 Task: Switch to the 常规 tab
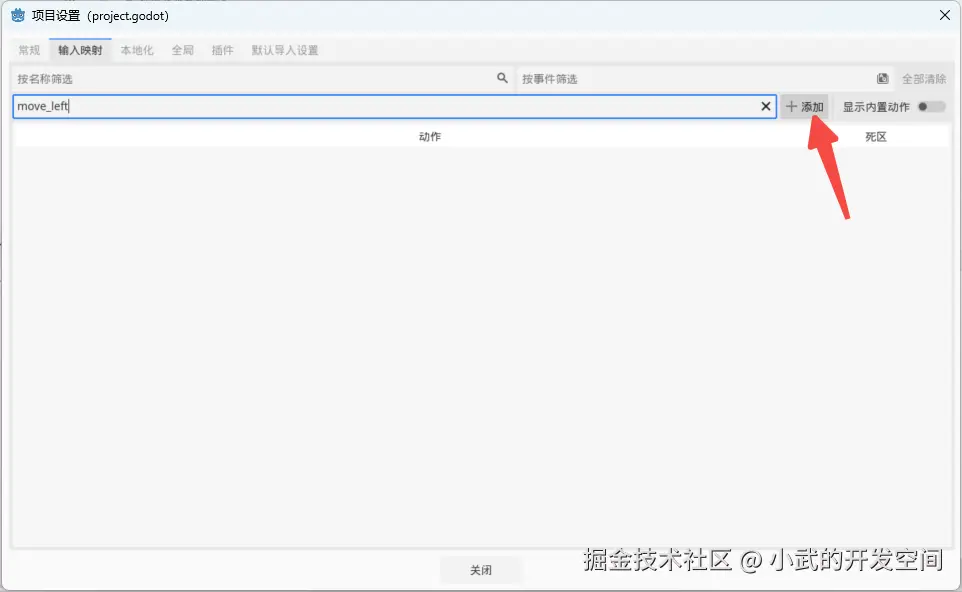click(28, 49)
